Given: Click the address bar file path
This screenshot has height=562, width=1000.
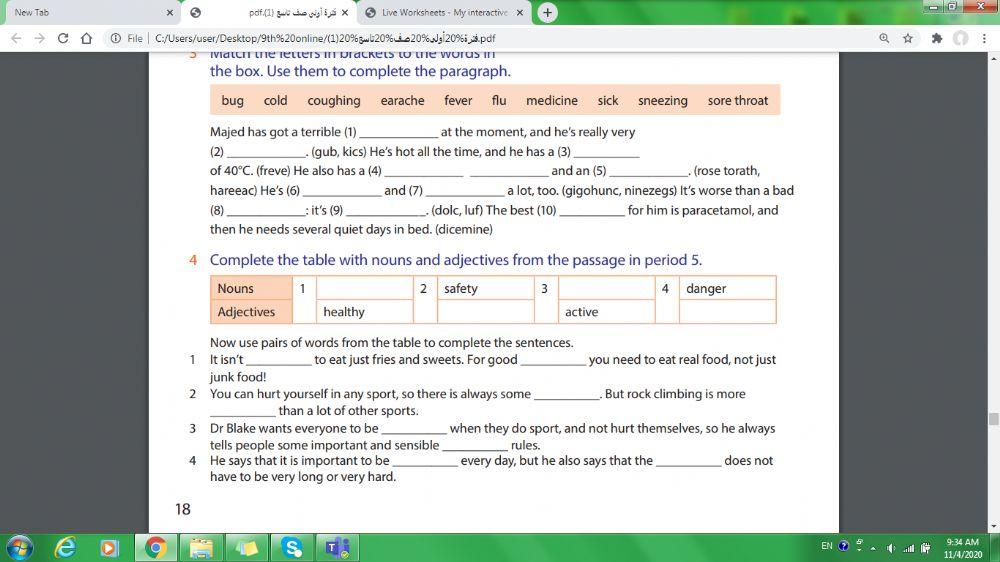Looking at the screenshot, I should [x=325, y=38].
